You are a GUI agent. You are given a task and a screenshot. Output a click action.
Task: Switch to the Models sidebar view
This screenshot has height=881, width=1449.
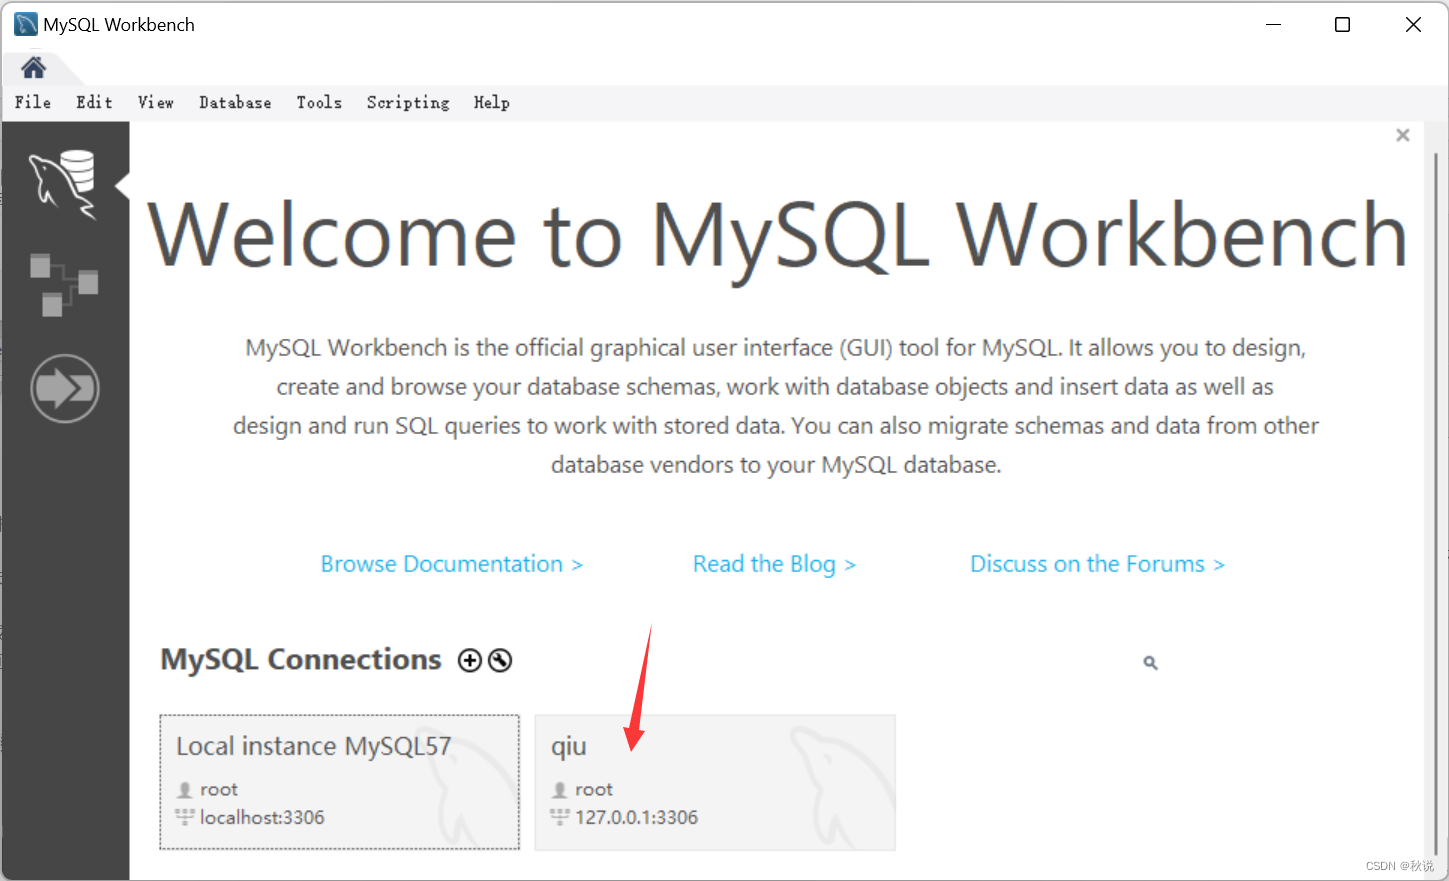pyautogui.click(x=64, y=284)
